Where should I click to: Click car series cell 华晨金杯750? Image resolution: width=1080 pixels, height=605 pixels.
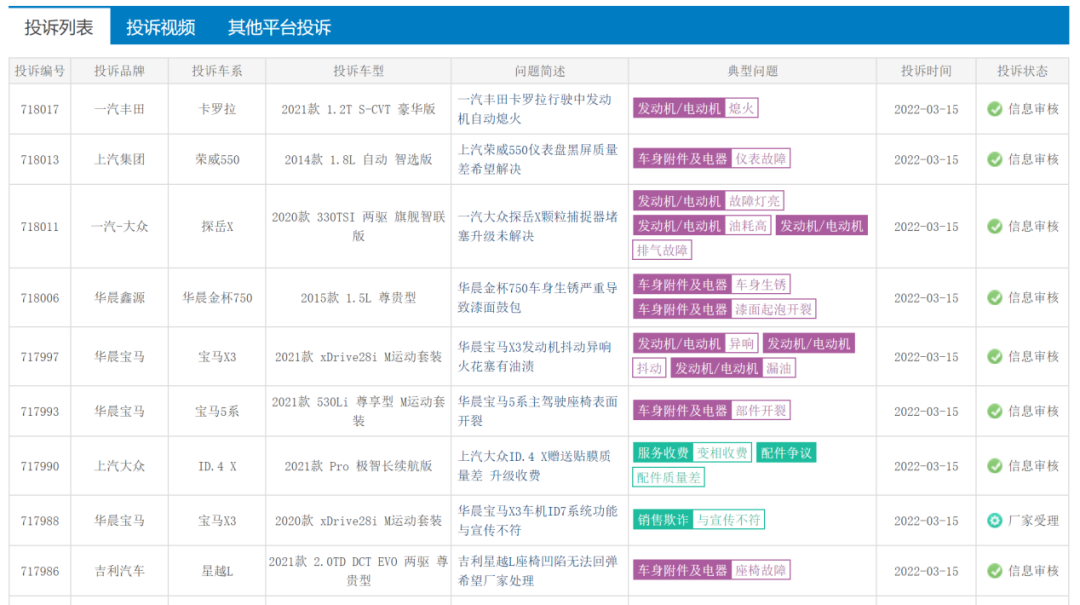click(217, 298)
